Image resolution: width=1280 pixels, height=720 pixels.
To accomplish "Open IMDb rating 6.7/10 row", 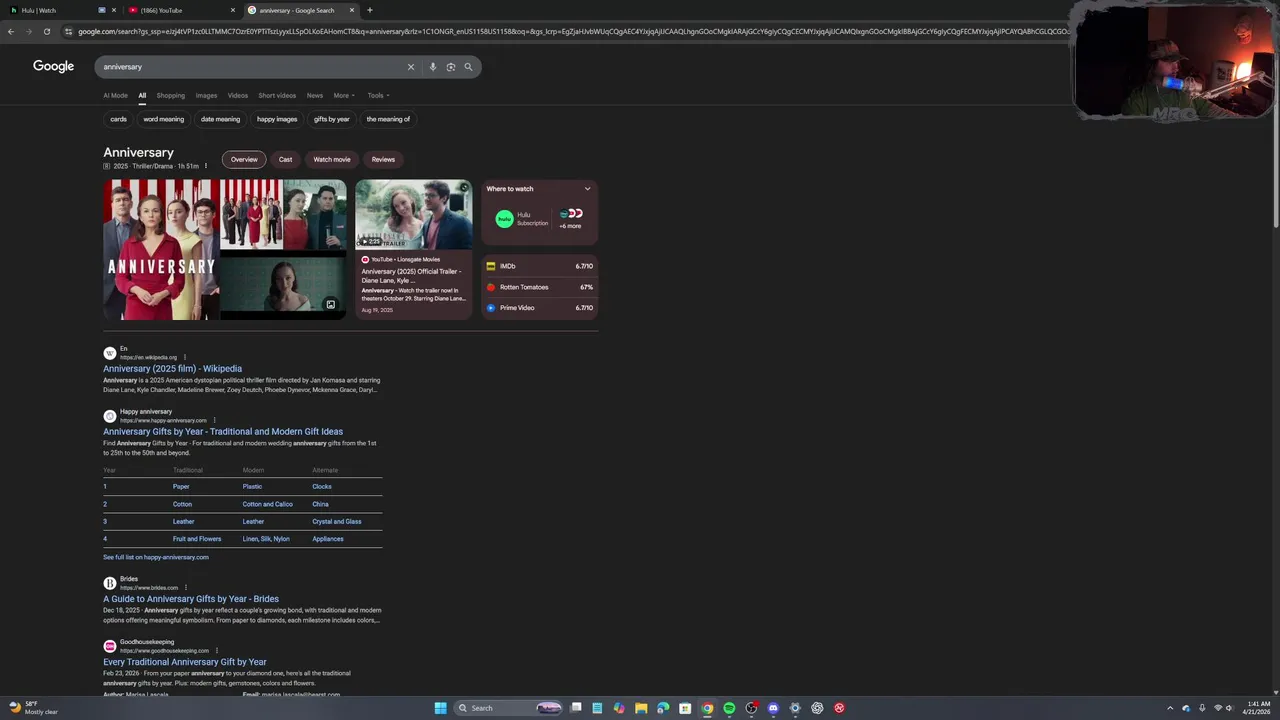I will [540, 266].
